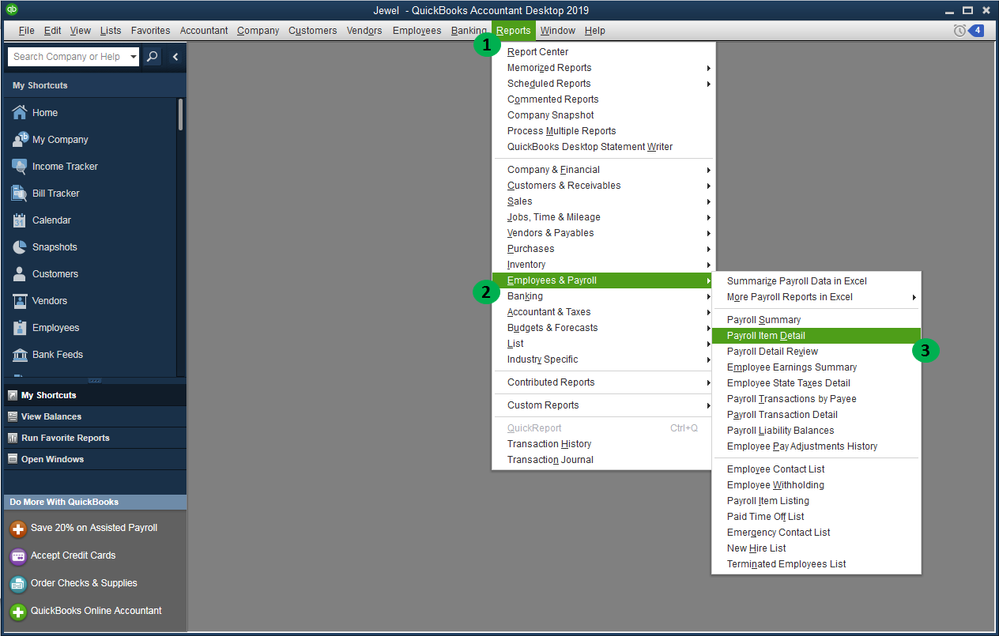
Task: Open the File menu
Action: [x=26, y=31]
